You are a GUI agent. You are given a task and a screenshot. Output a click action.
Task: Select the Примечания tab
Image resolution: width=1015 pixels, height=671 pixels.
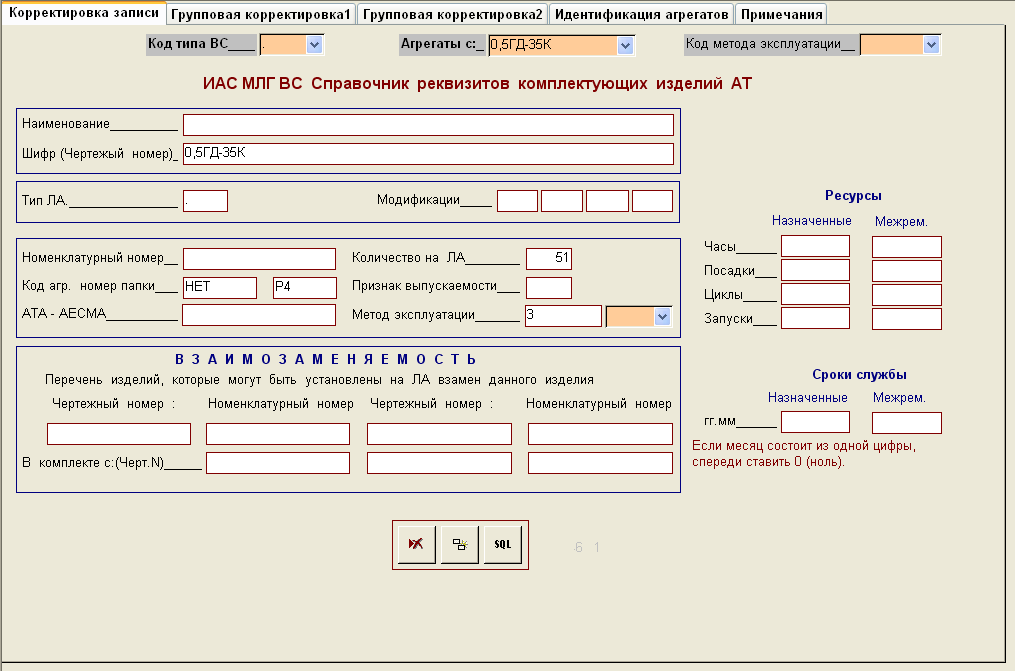(781, 14)
